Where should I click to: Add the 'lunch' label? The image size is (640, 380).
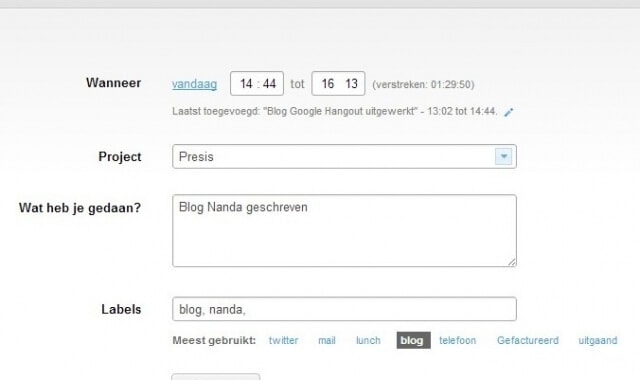point(368,340)
